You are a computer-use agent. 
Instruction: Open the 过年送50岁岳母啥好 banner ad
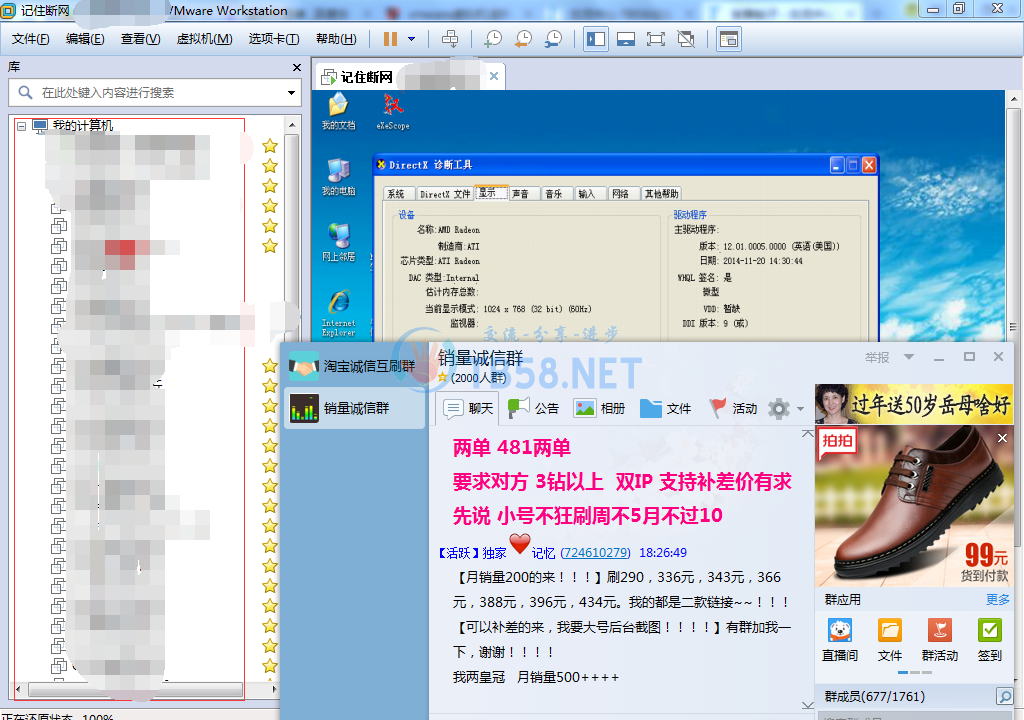pyautogui.click(x=914, y=404)
